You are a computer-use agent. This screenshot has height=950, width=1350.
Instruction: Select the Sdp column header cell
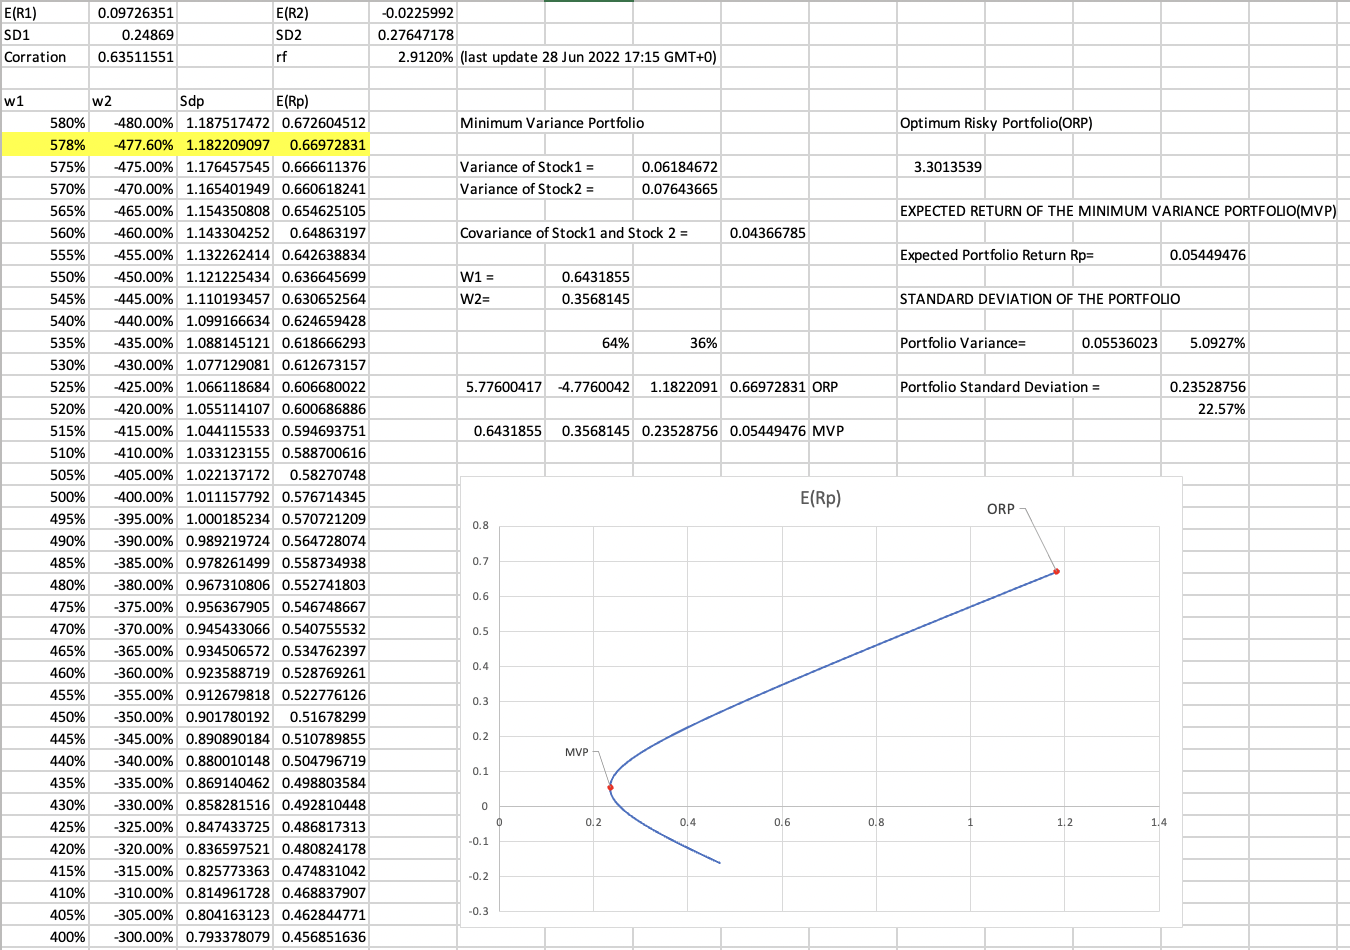pyautogui.click(x=224, y=101)
